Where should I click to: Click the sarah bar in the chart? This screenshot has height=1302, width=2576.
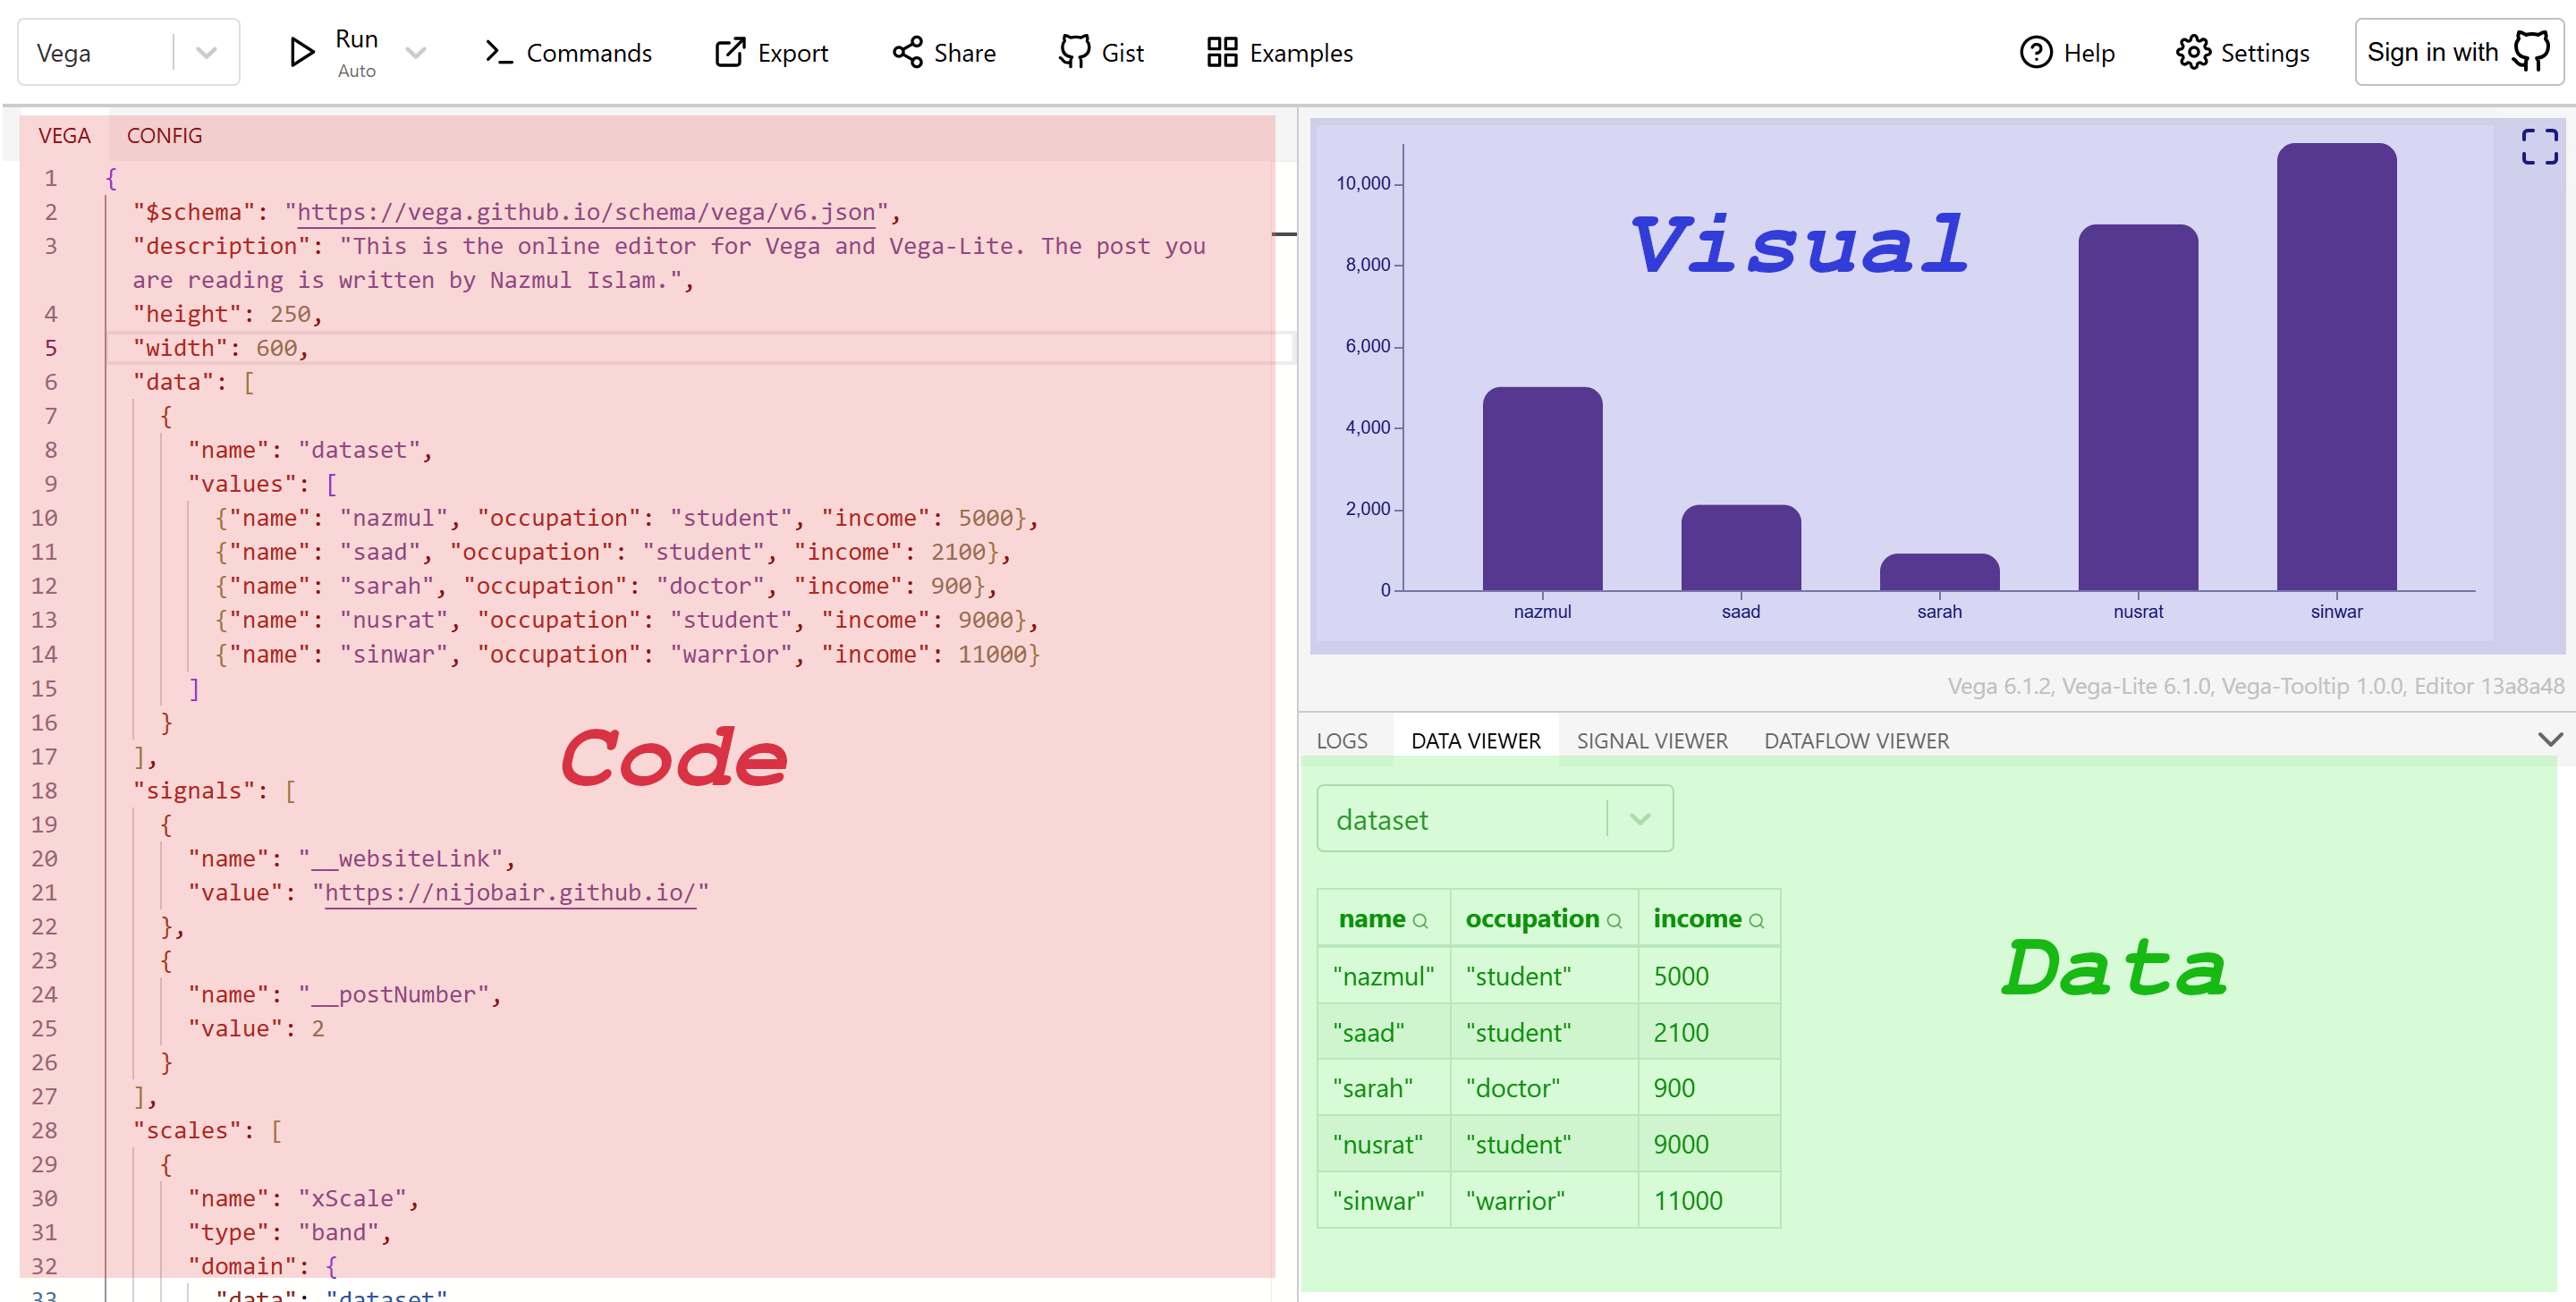tap(1939, 572)
